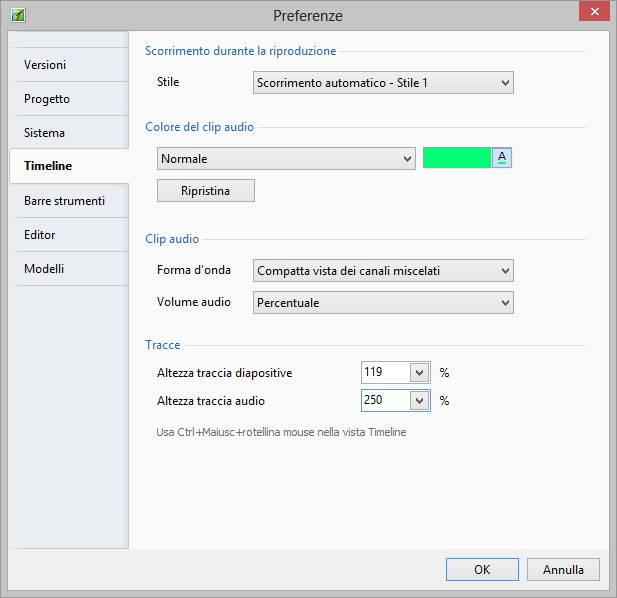617x598 pixels.
Task: Expand the Forma d'onda dropdown
Action: pyautogui.click(x=382, y=270)
